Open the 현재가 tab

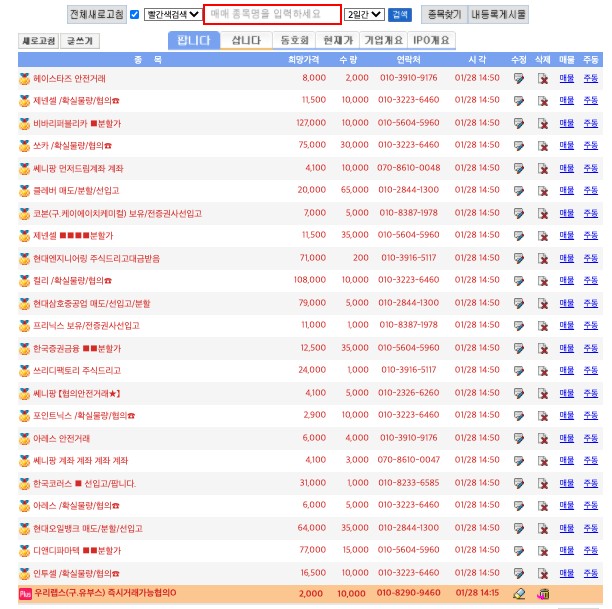338,41
